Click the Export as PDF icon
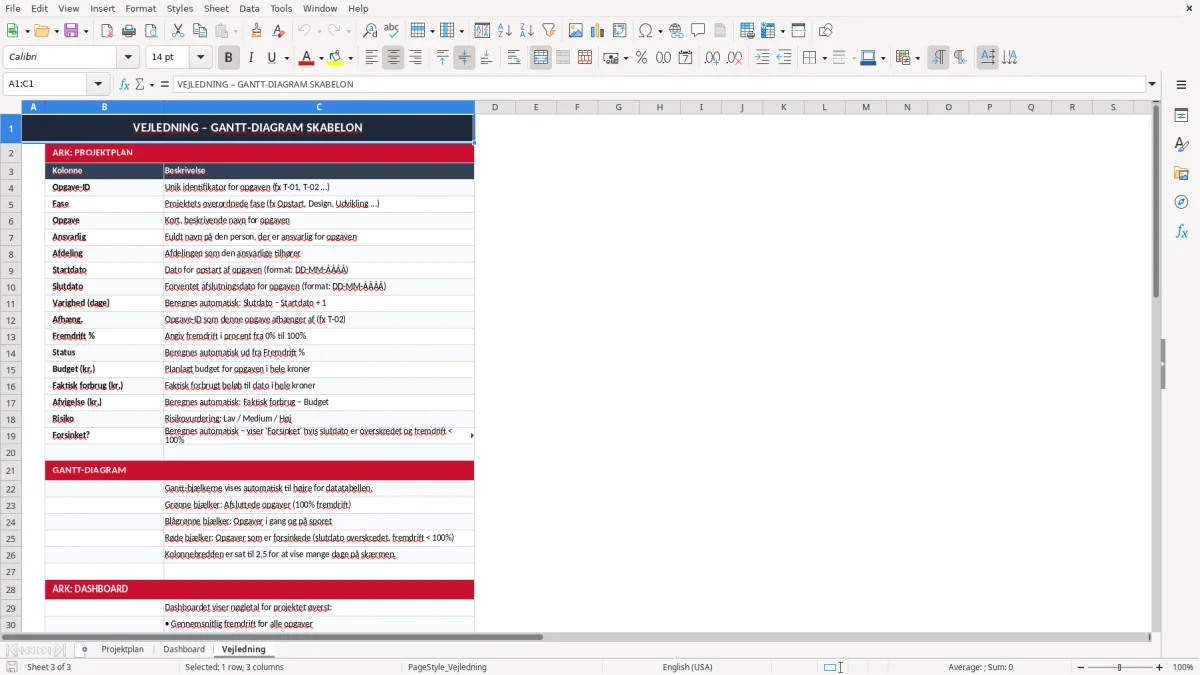The image size is (1200, 675). [107, 31]
